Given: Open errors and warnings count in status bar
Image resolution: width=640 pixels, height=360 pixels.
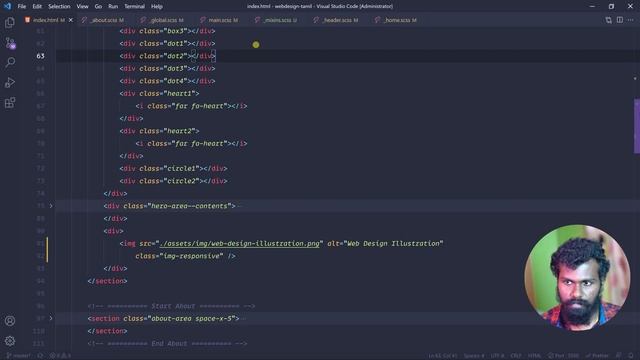Looking at the screenshot, I should tap(60, 356).
